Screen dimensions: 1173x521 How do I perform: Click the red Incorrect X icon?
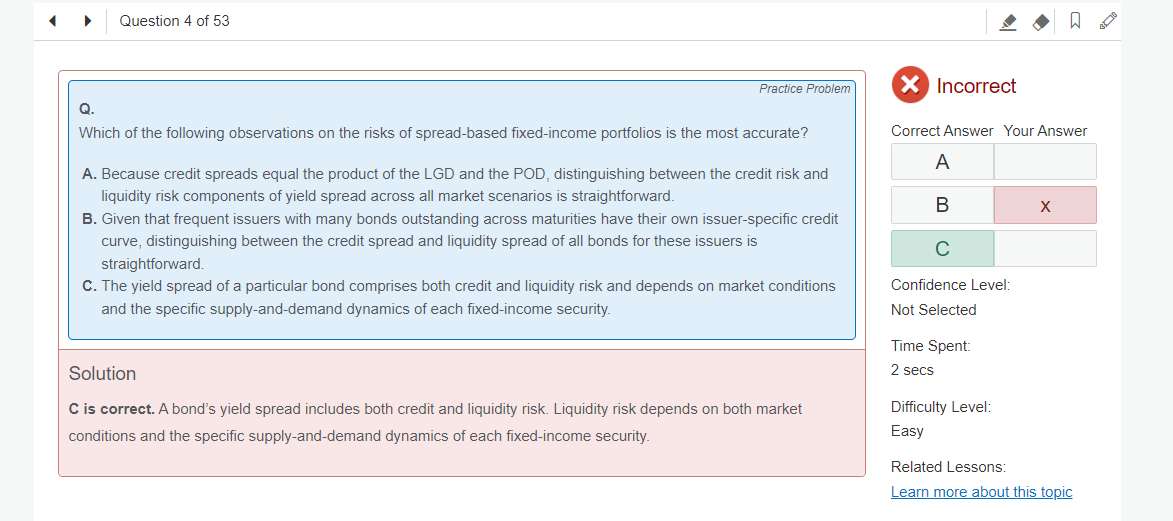[x=909, y=85]
